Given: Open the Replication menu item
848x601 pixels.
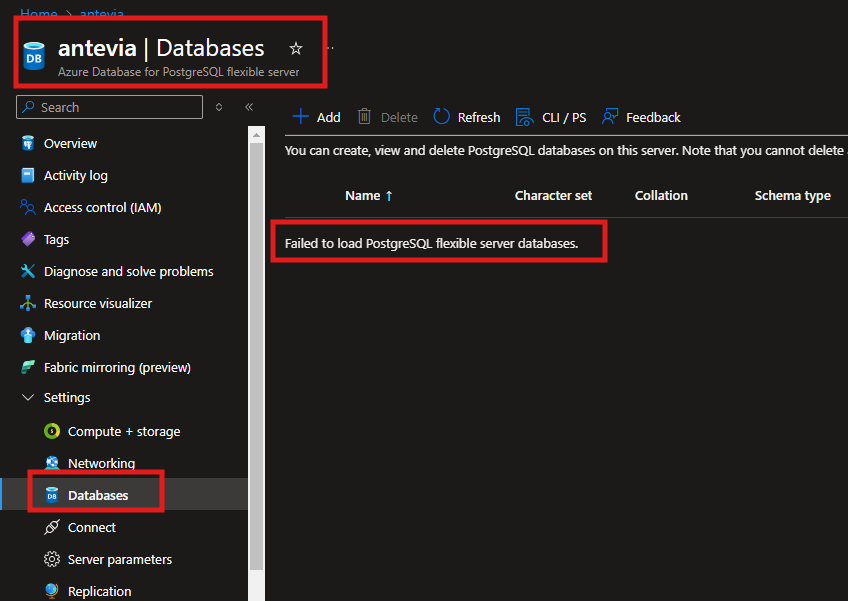Looking at the screenshot, I should click(100, 591).
